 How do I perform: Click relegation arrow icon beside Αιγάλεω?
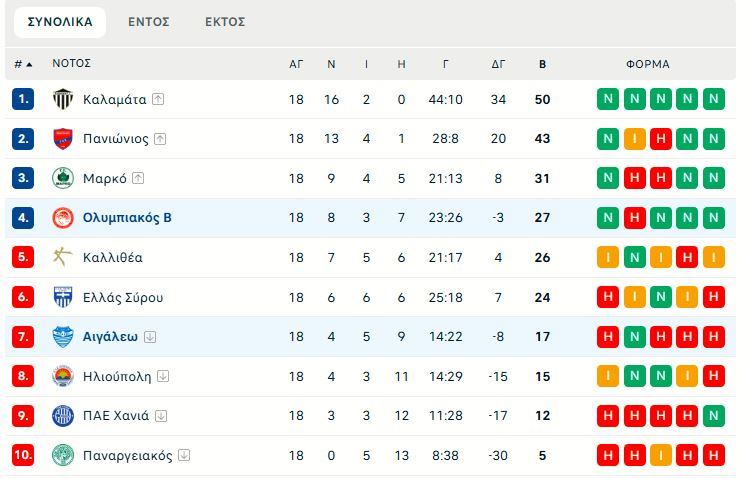149,337
